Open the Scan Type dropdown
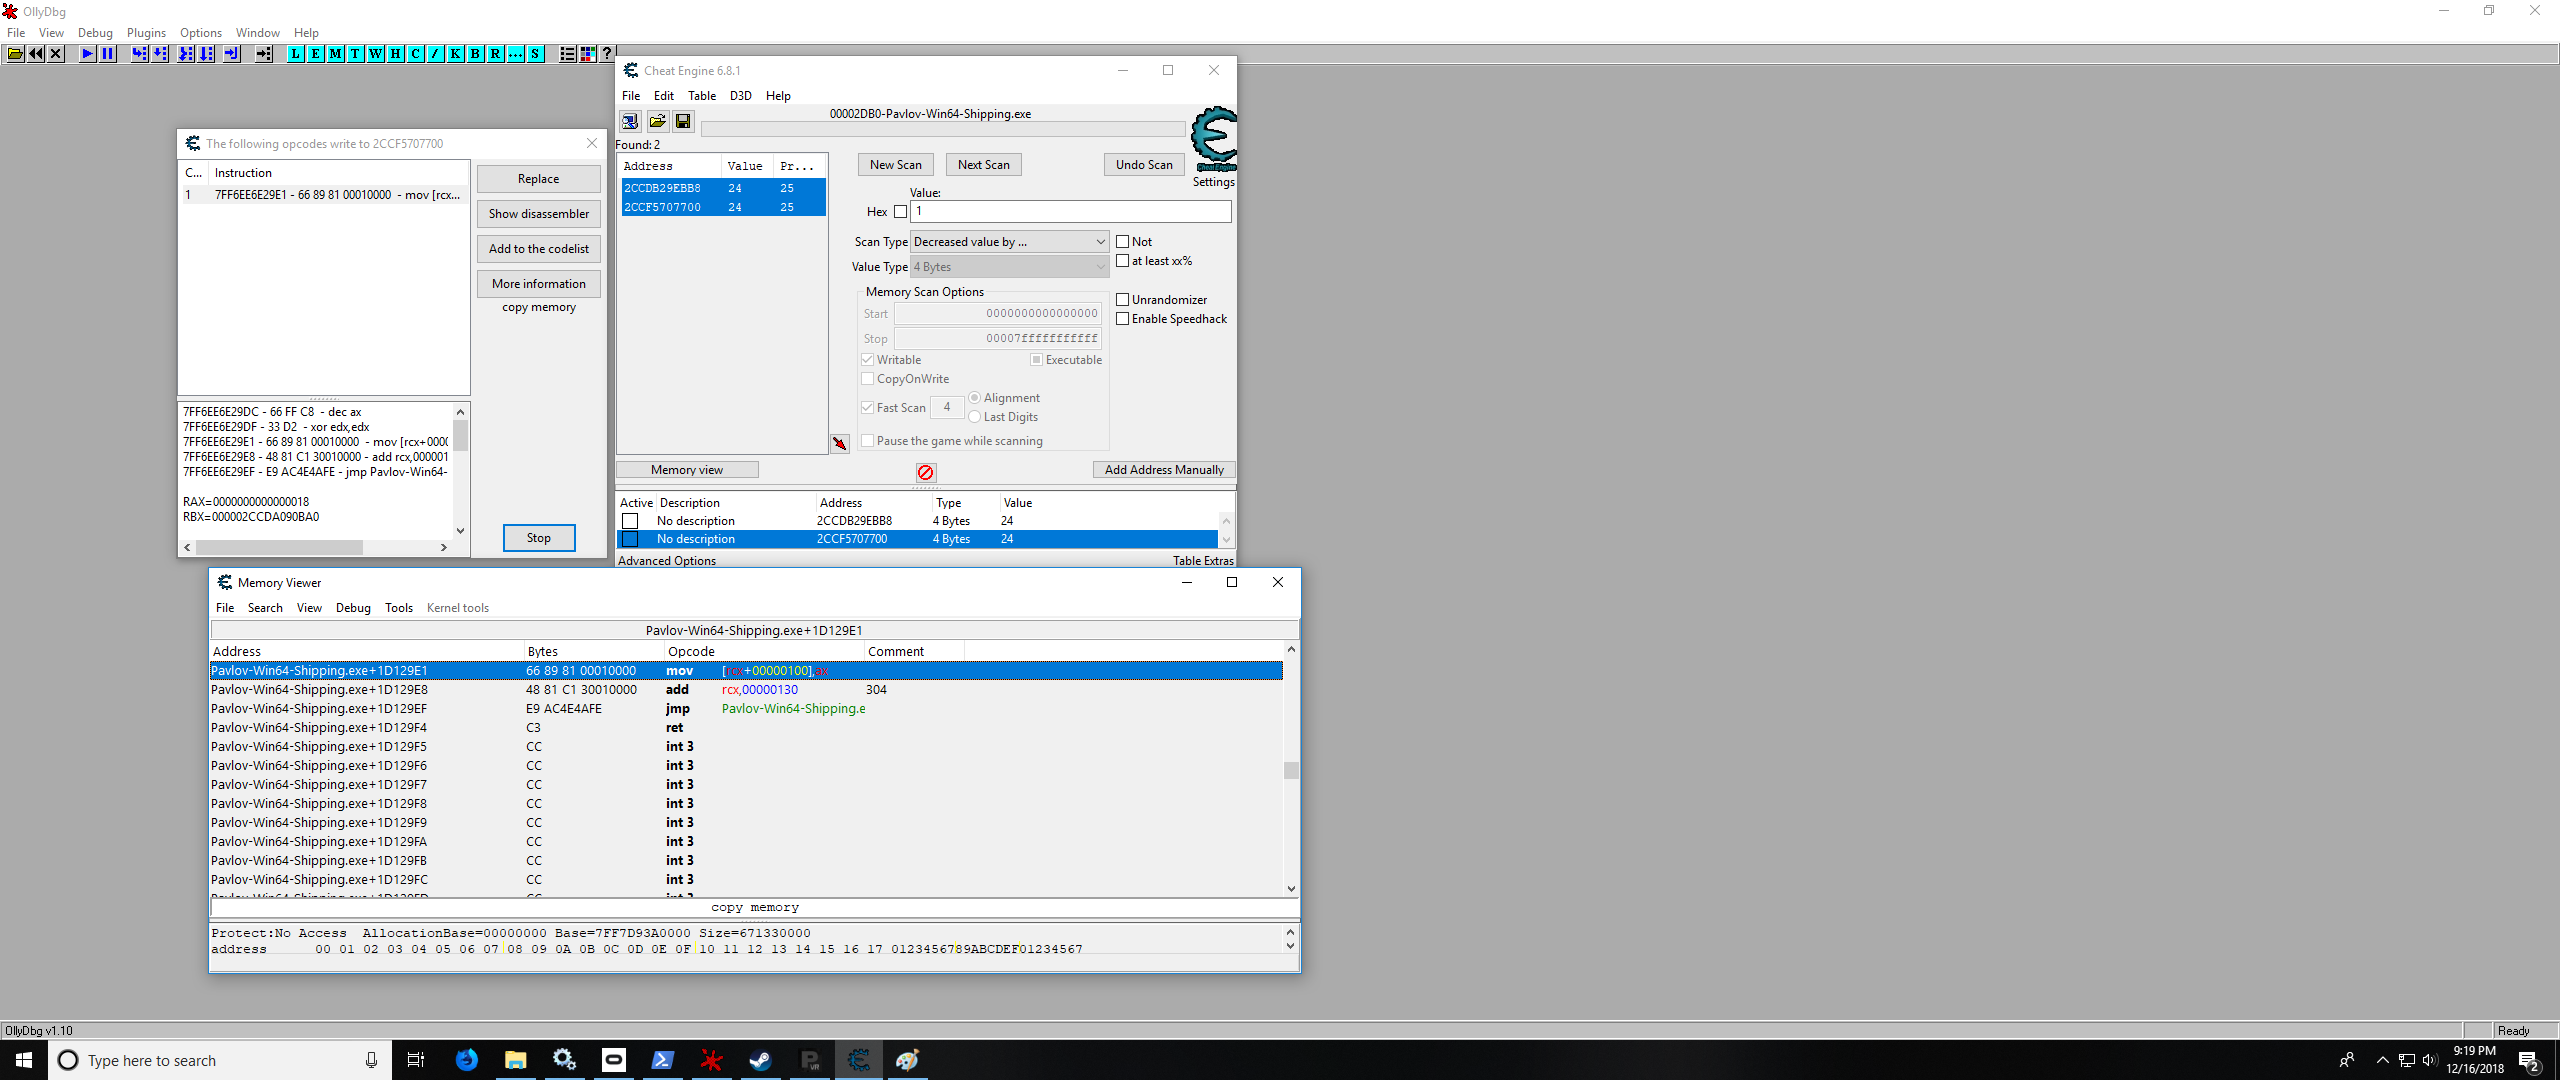 tap(1009, 242)
